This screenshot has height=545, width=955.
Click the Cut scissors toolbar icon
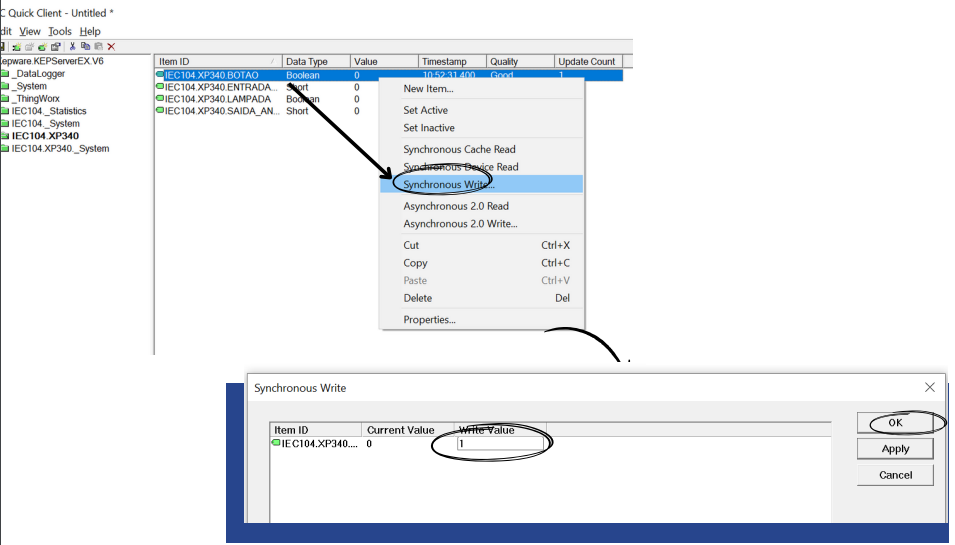72,47
